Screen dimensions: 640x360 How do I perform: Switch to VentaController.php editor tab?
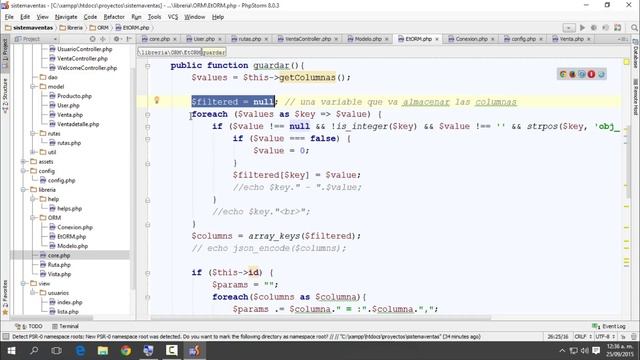coord(307,39)
